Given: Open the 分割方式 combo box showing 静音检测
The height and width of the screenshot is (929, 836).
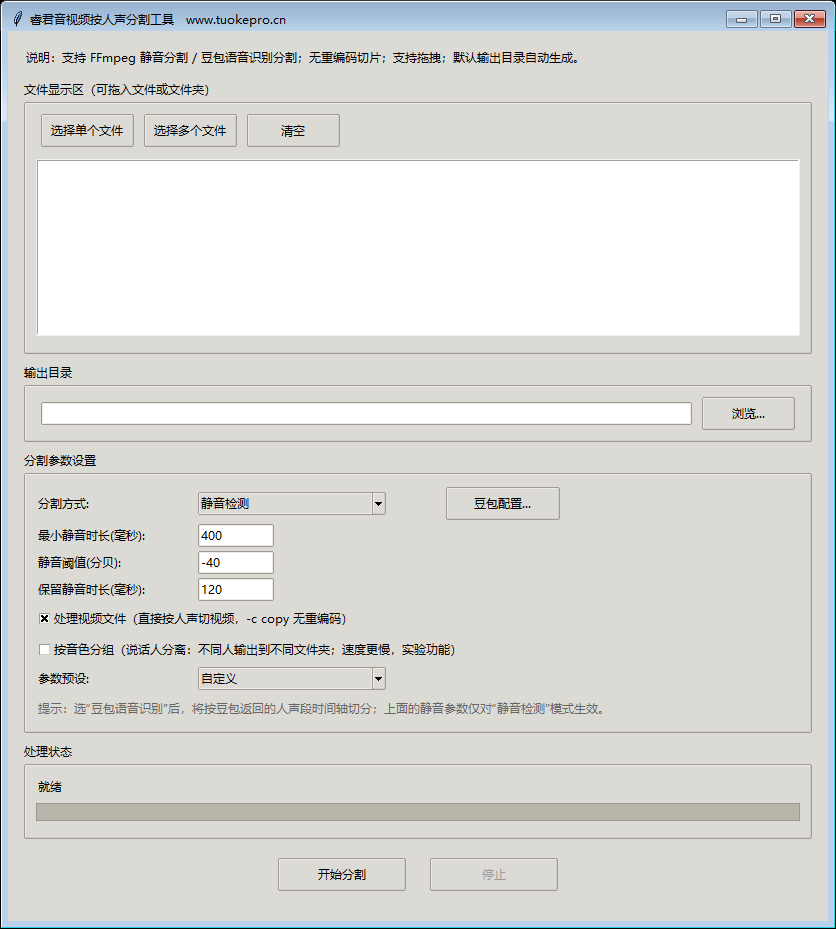Looking at the screenshot, I should pyautogui.click(x=292, y=504).
